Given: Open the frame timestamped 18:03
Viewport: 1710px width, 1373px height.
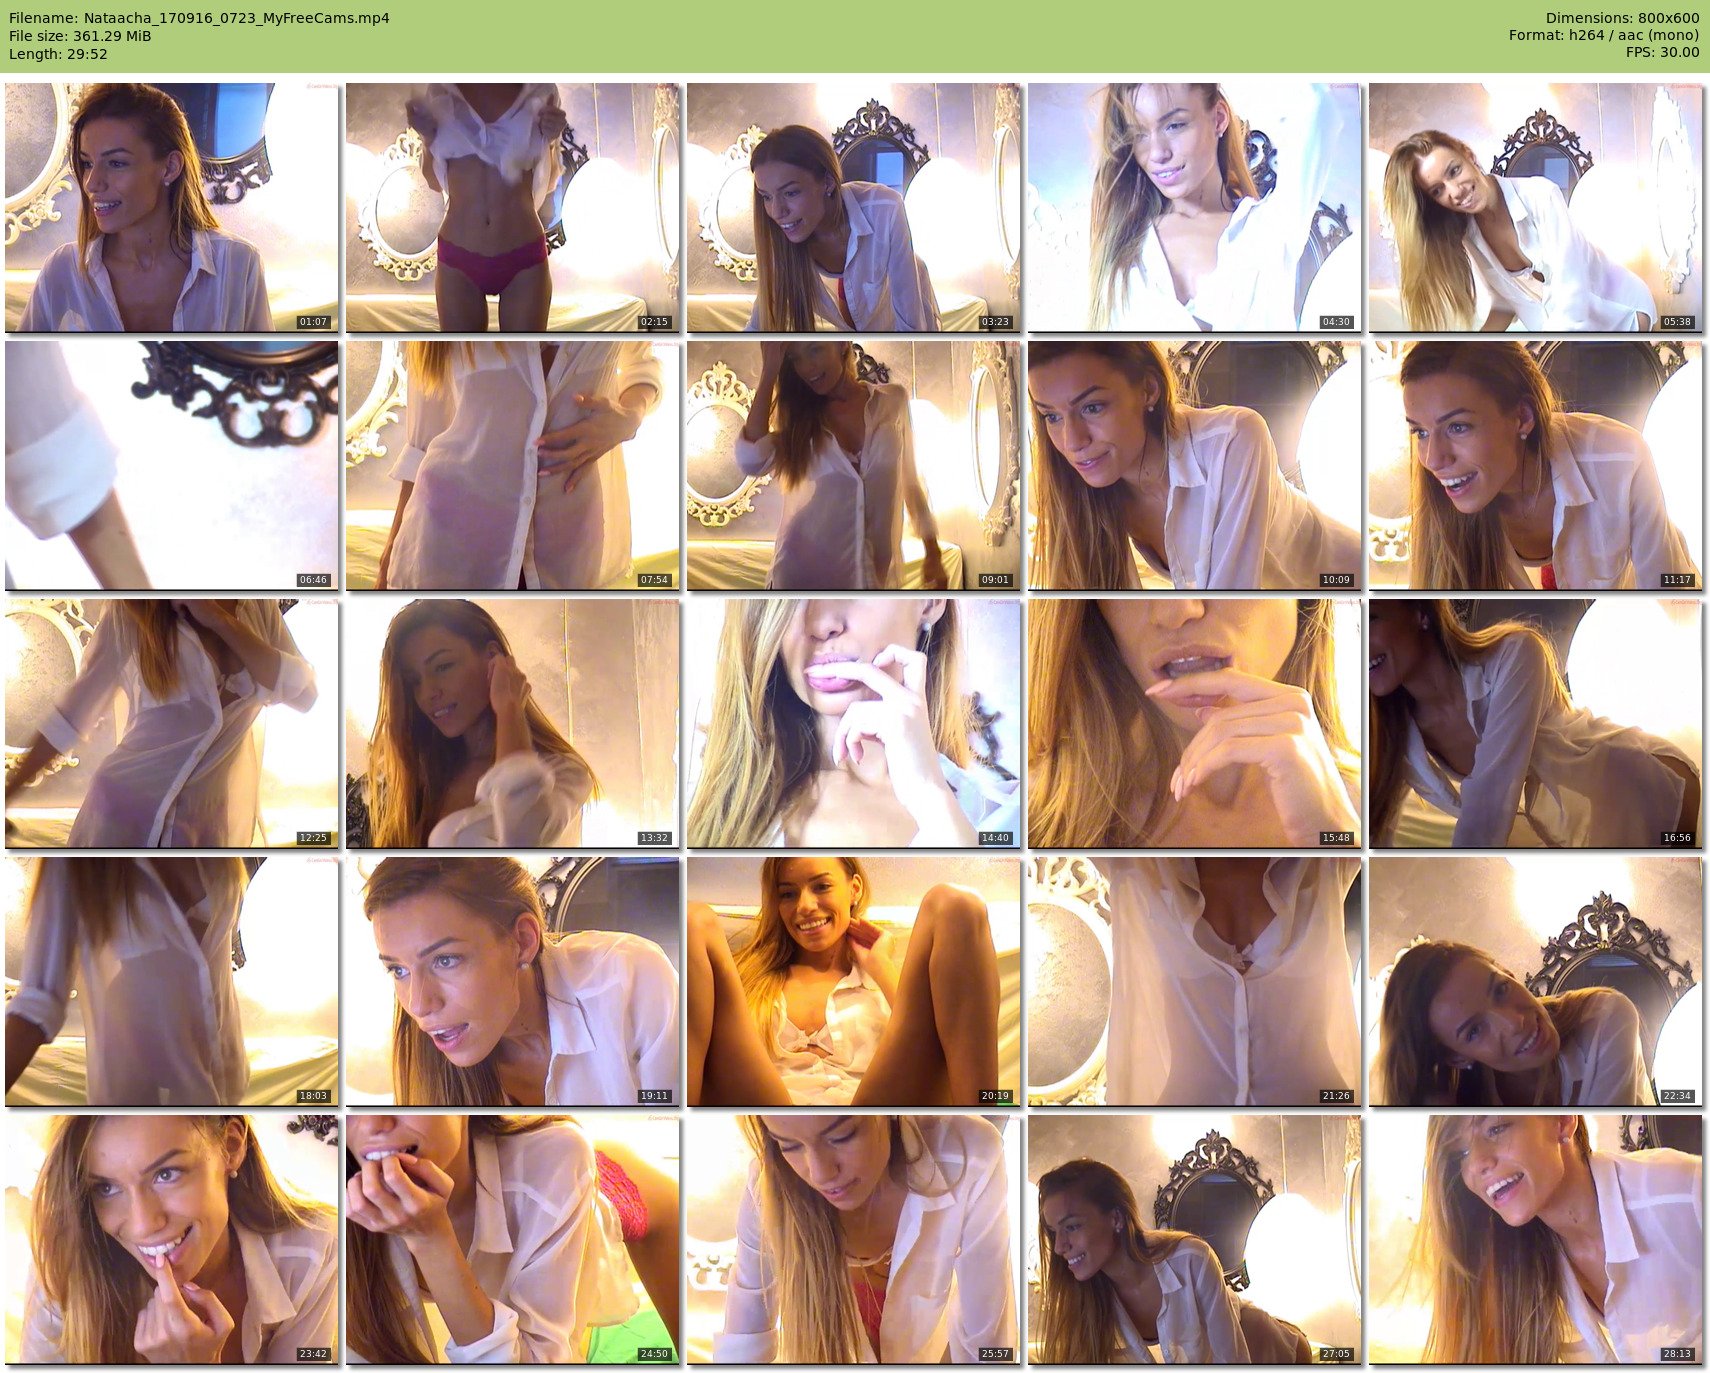Looking at the screenshot, I should 172,981.
